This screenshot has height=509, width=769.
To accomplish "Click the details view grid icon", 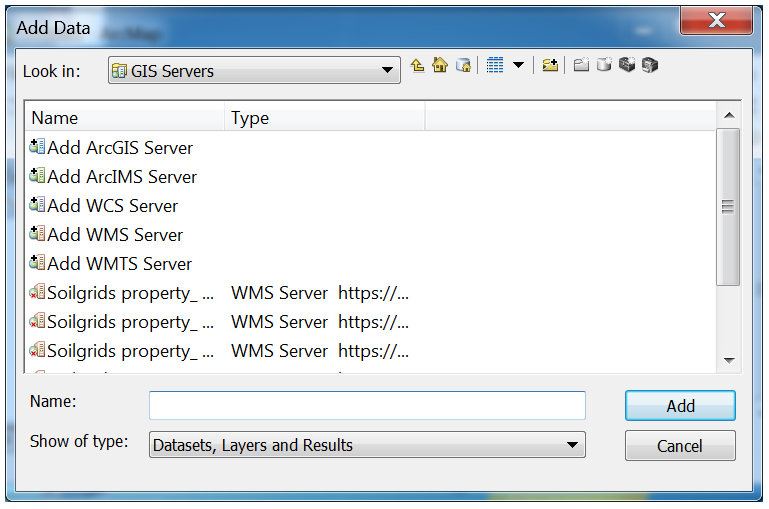I will [x=495, y=66].
